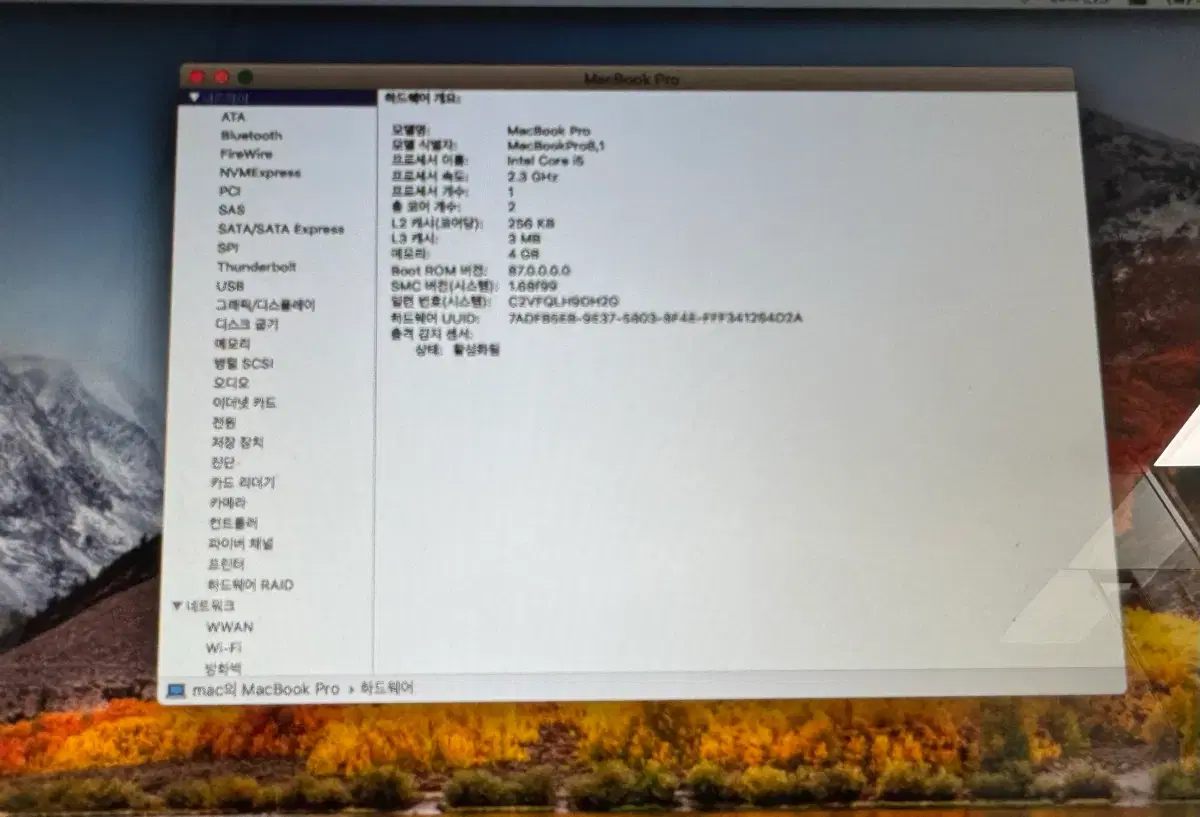Click the 'Intel Core i5' processor name
The width and height of the screenshot is (1200, 817).
(x=545, y=161)
